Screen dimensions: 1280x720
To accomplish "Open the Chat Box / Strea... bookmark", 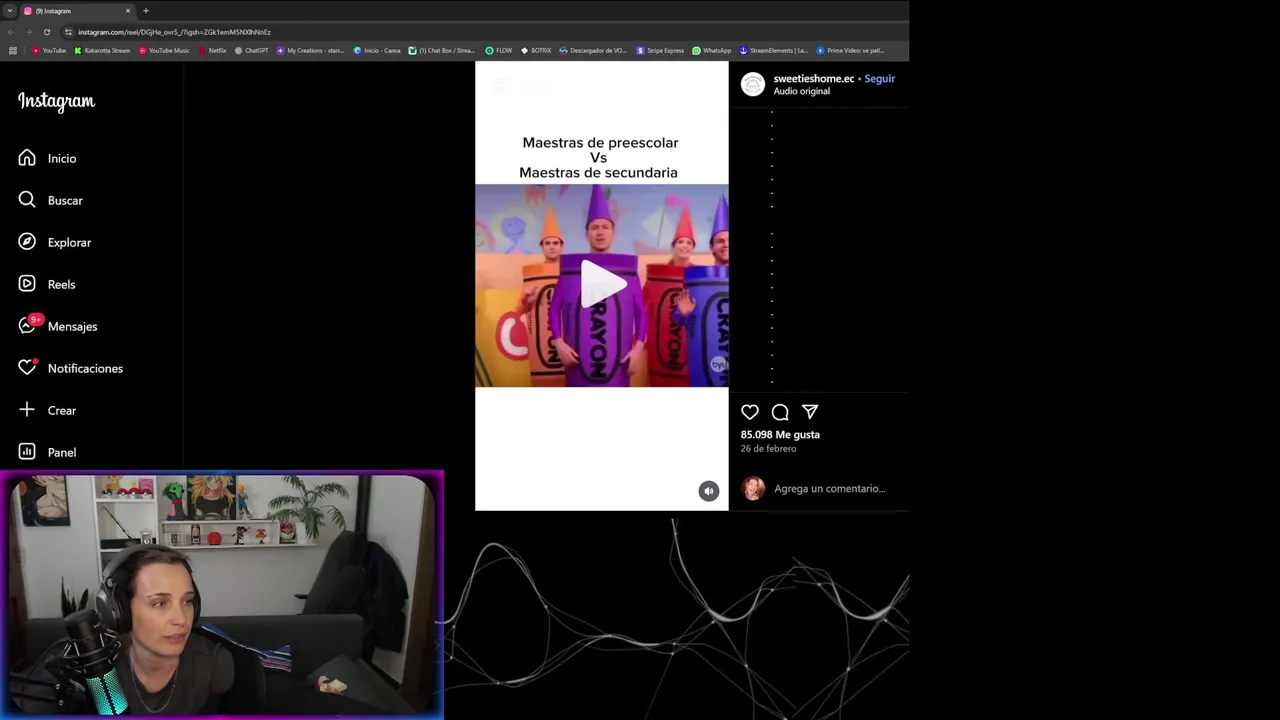I will [x=442, y=50].
